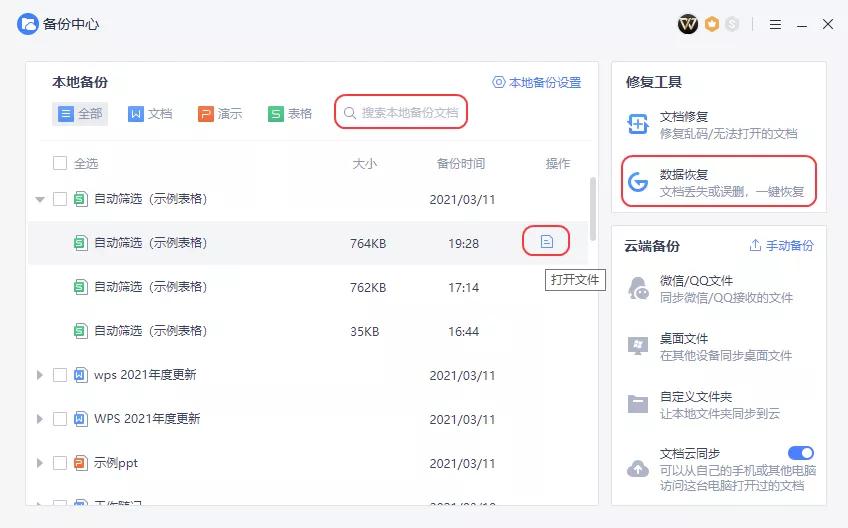Viewport: 848px width, 528px height.
Task: Open 自定义文件夹 cloud backup entry
Action: [719, 405]
